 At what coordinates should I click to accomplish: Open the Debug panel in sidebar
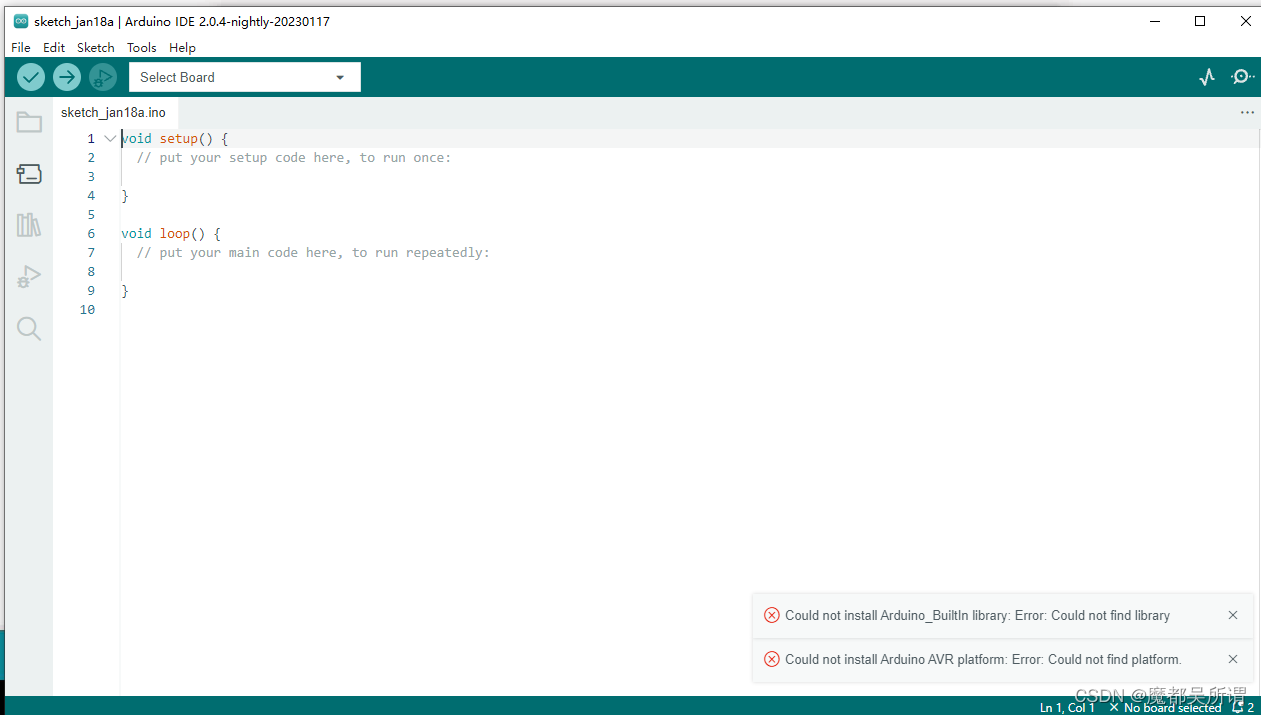(x=28, y=276)
